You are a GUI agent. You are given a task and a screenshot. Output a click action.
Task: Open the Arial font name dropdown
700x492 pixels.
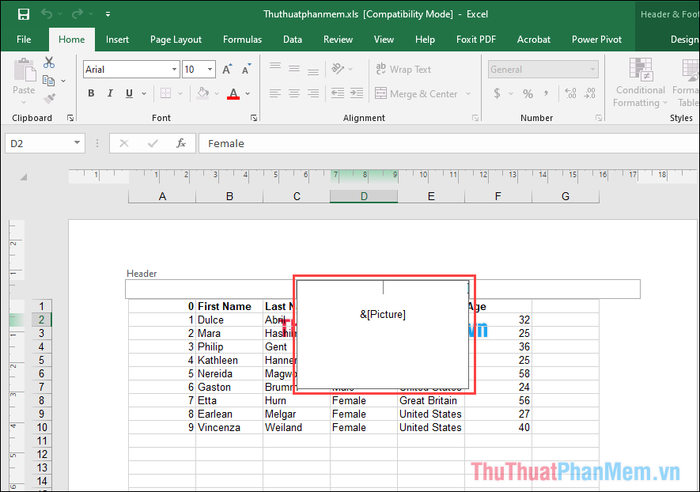coord(170,70)
